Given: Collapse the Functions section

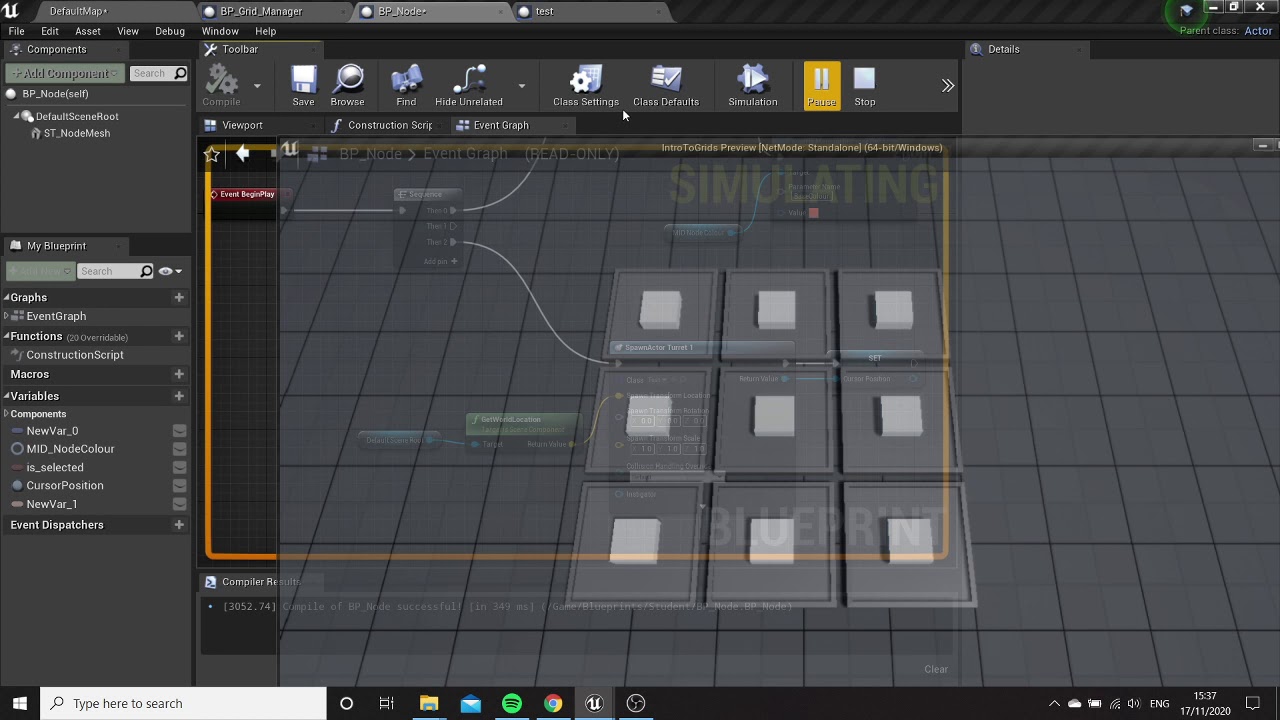Looking at the screenshot, I should 6,336.
